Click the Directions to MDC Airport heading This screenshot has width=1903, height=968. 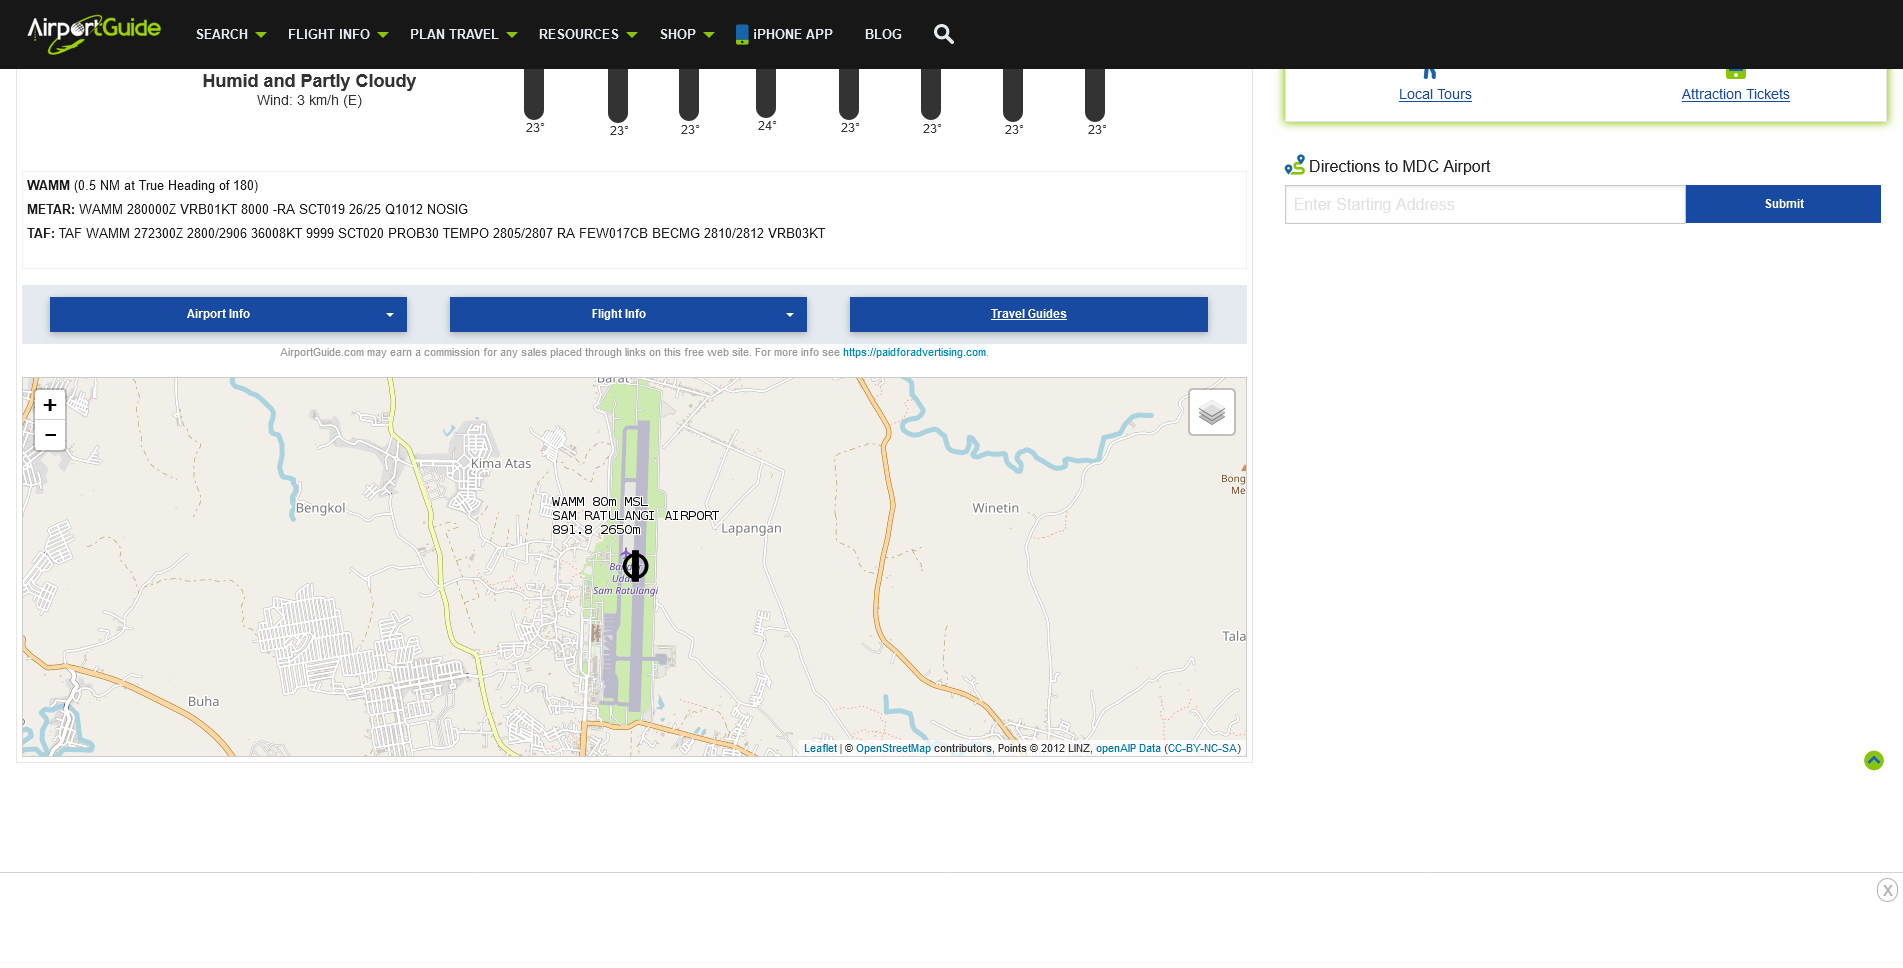(1399, 166)
